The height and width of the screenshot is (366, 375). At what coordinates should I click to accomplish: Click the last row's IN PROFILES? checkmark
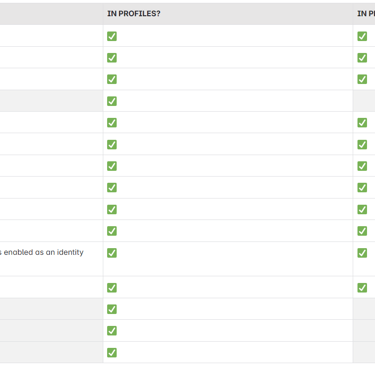[112, 352]
